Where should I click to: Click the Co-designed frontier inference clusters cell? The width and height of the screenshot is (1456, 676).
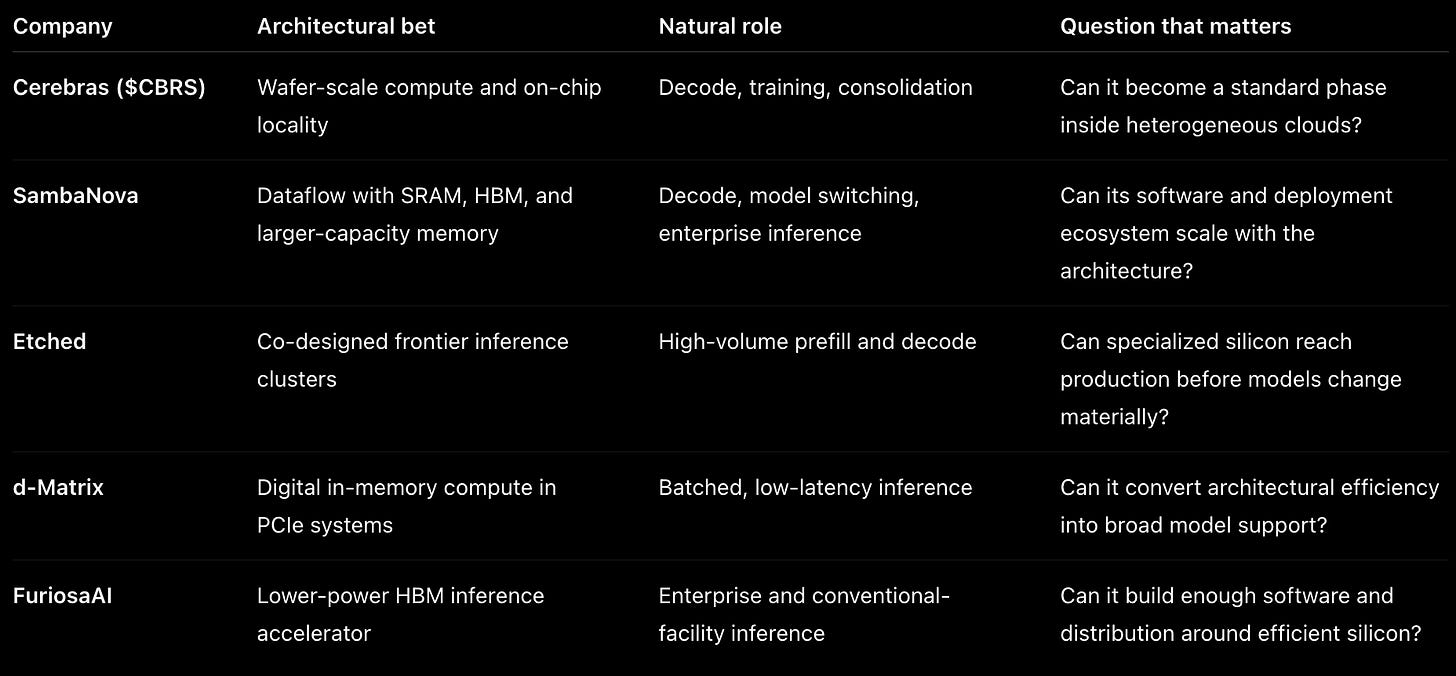point(413,360)
